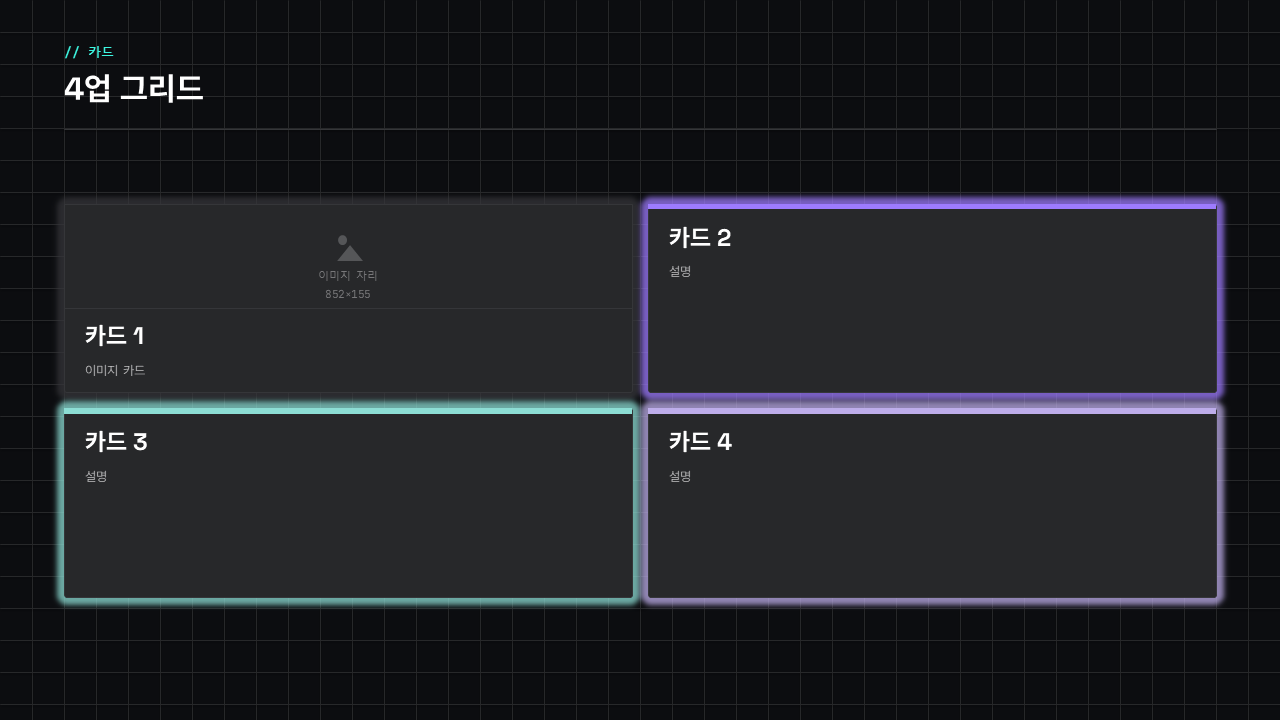The image size is (1280, 720).
Task: Click the 이미지 카드 description text
Action: click(x=115, y=370)
